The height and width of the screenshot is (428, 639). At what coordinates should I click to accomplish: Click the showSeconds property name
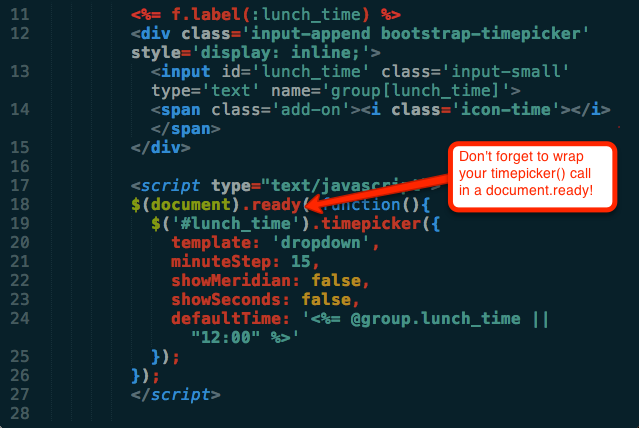pos(226,300)
